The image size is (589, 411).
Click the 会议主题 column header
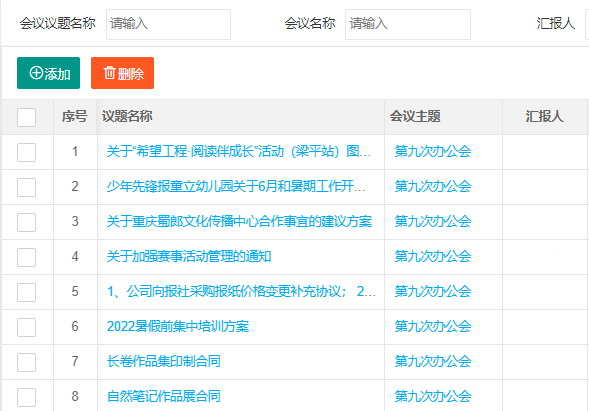[415, 116]
